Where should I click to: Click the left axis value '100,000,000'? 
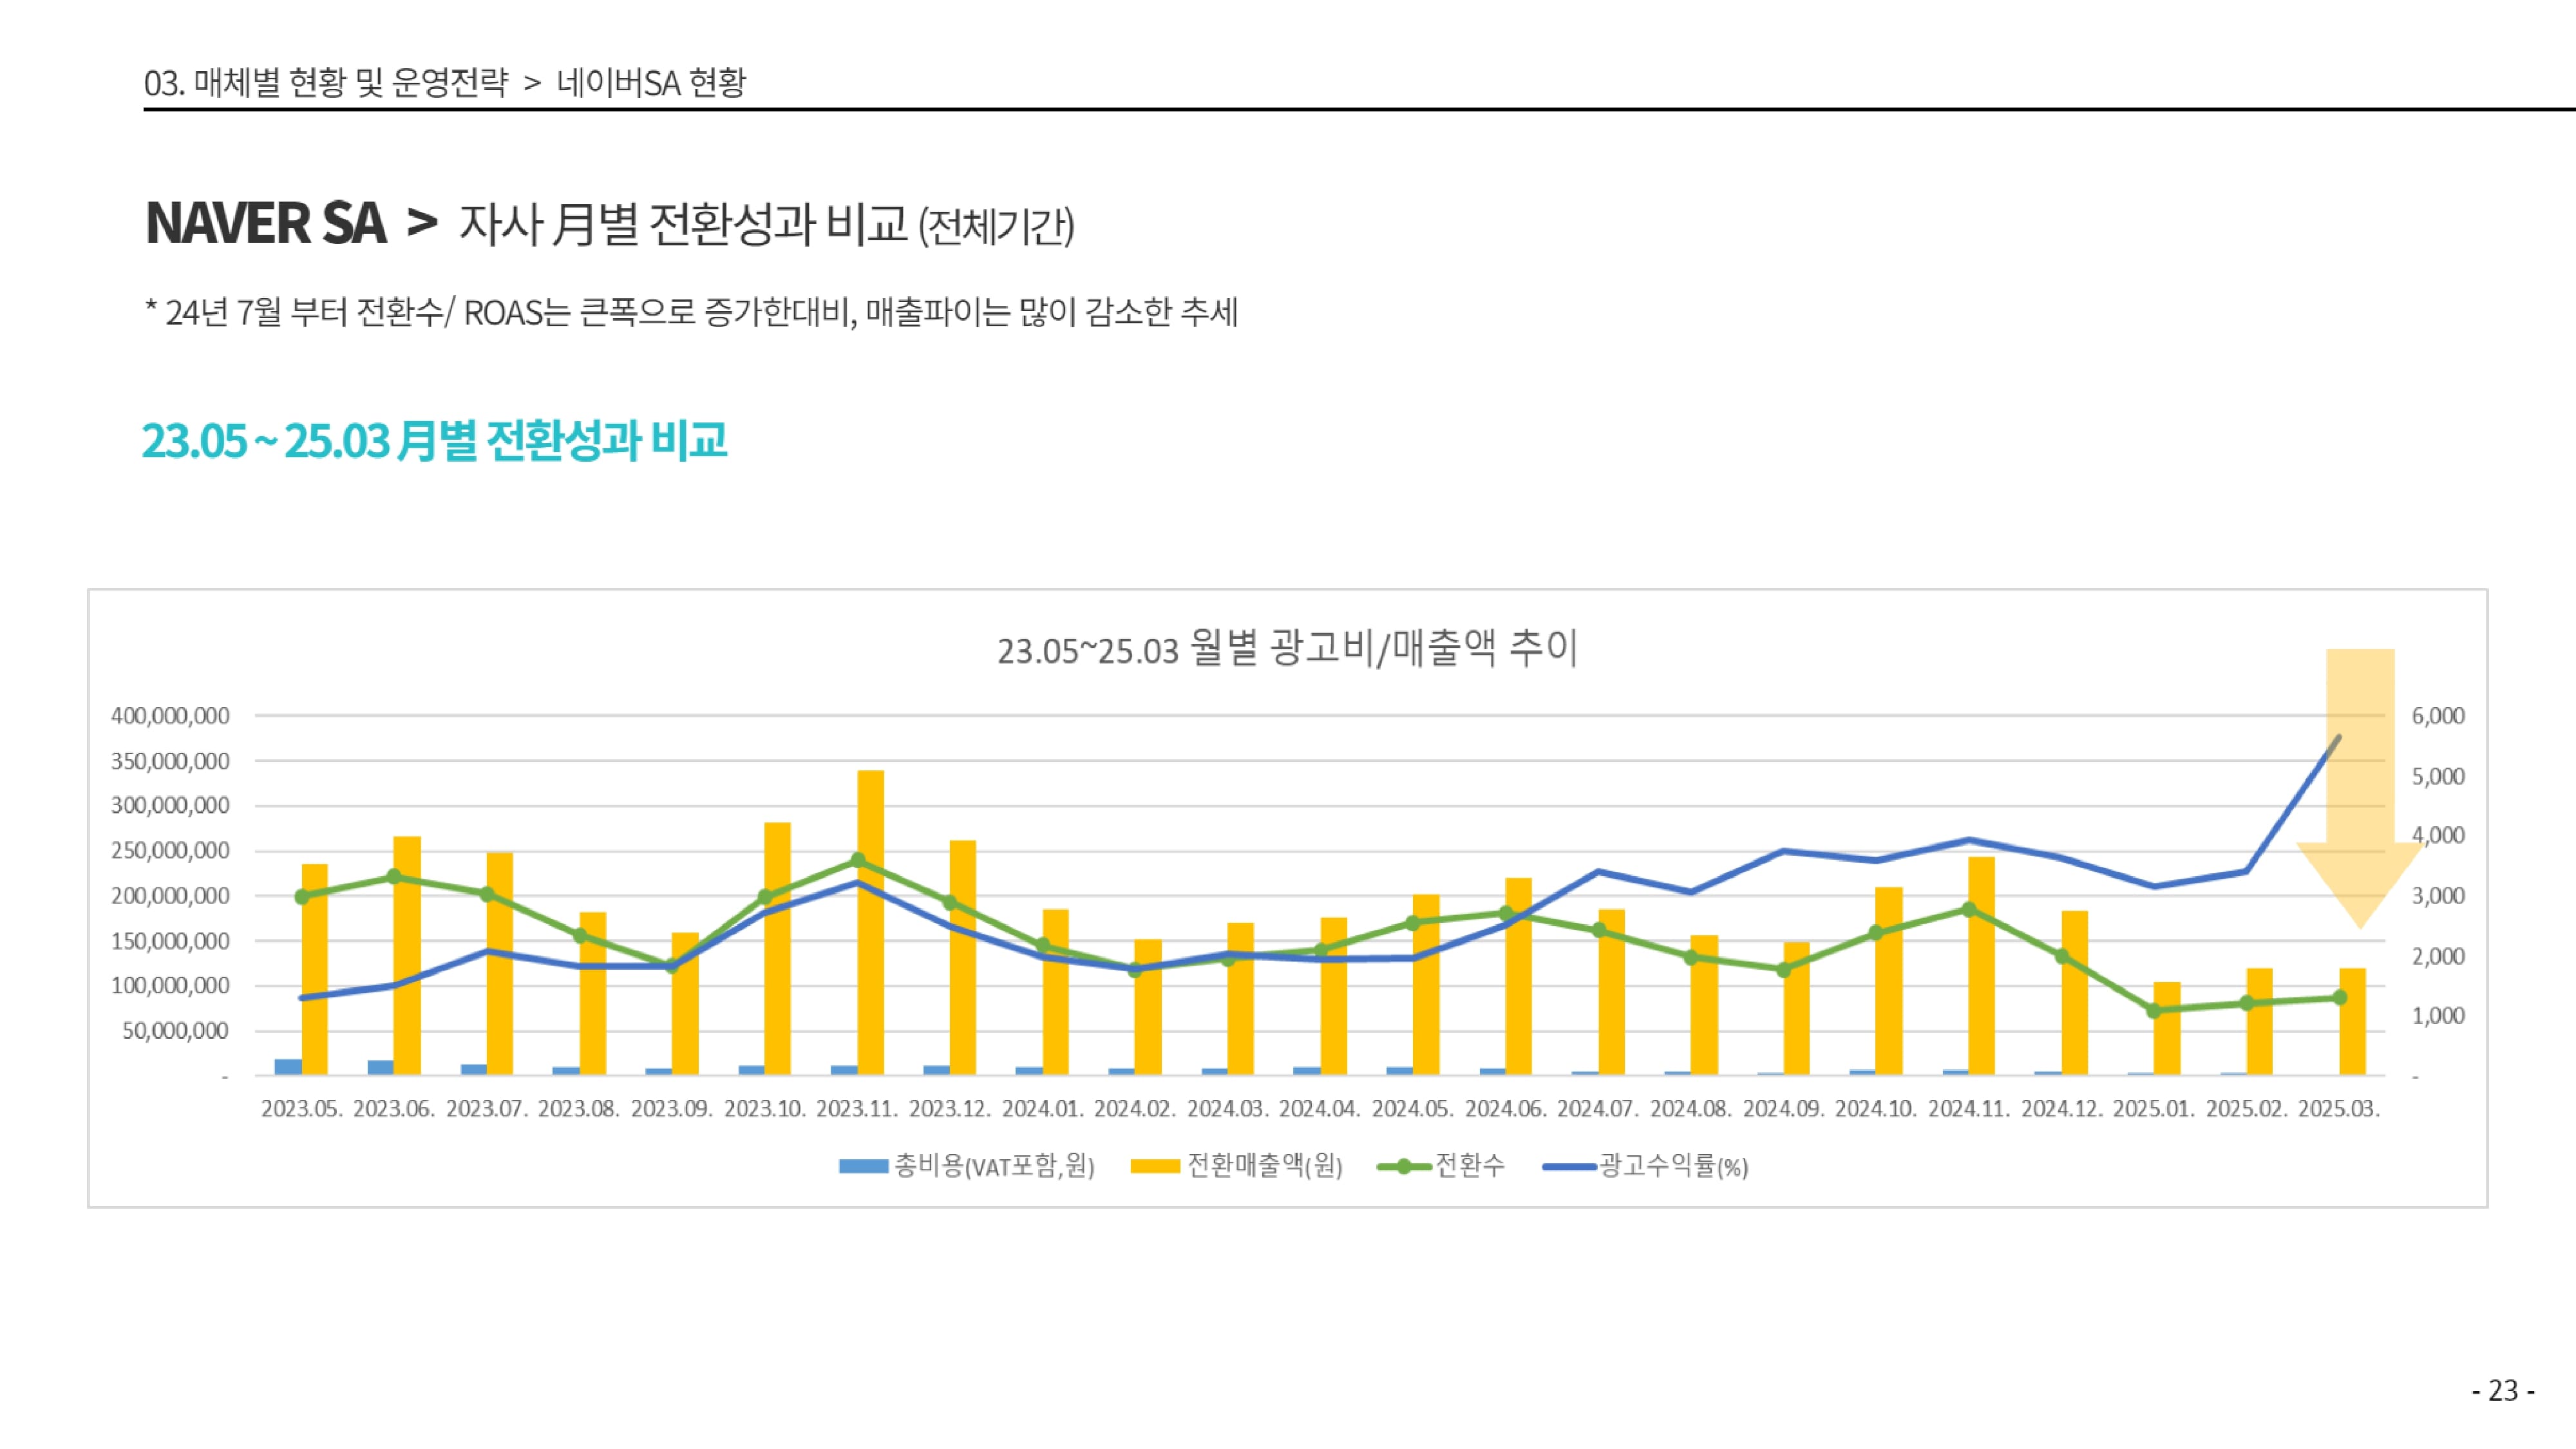click(x=170, y=985)
